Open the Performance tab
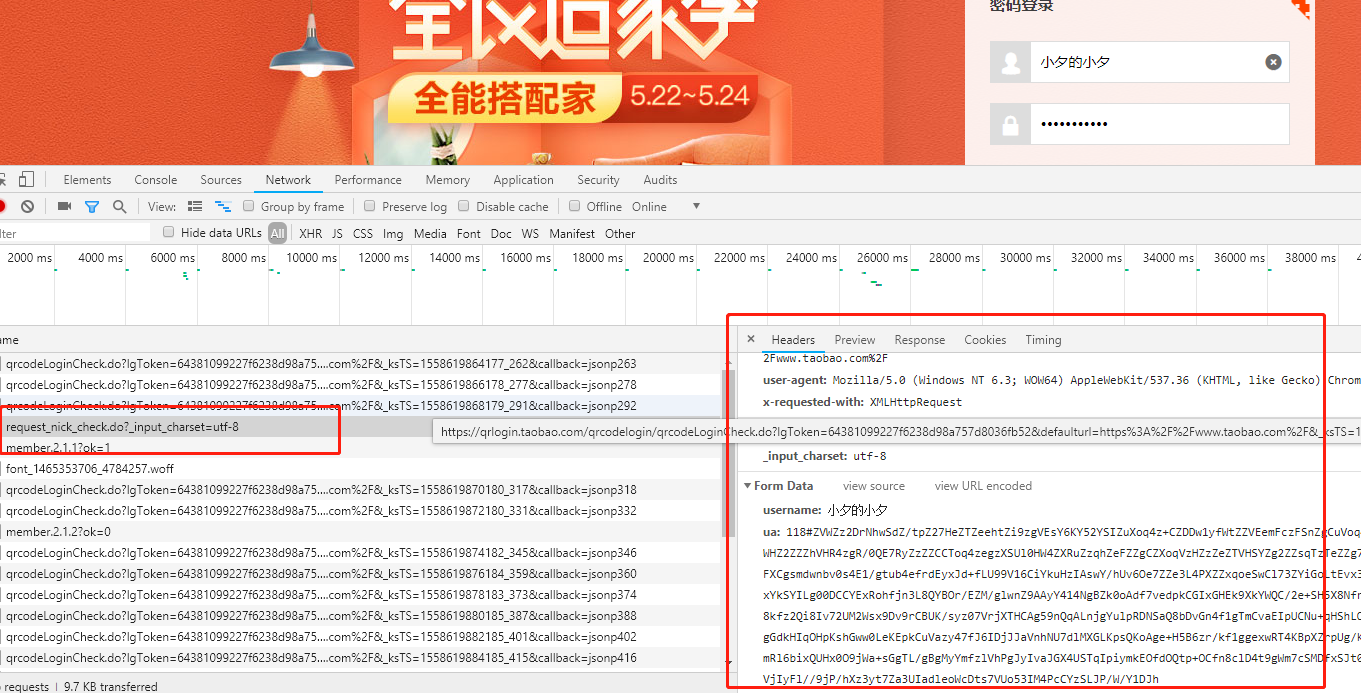Viewport: 1361px width, 693px height. pos(368,180)
